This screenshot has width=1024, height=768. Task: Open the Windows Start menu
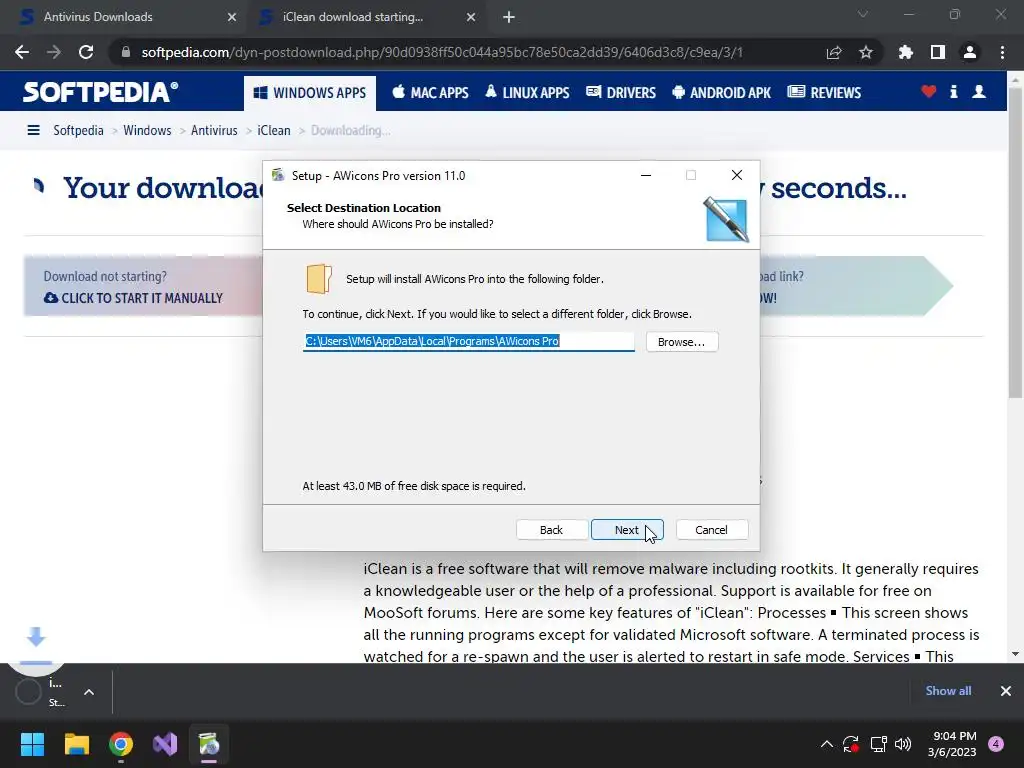click(x=32, y=744)
